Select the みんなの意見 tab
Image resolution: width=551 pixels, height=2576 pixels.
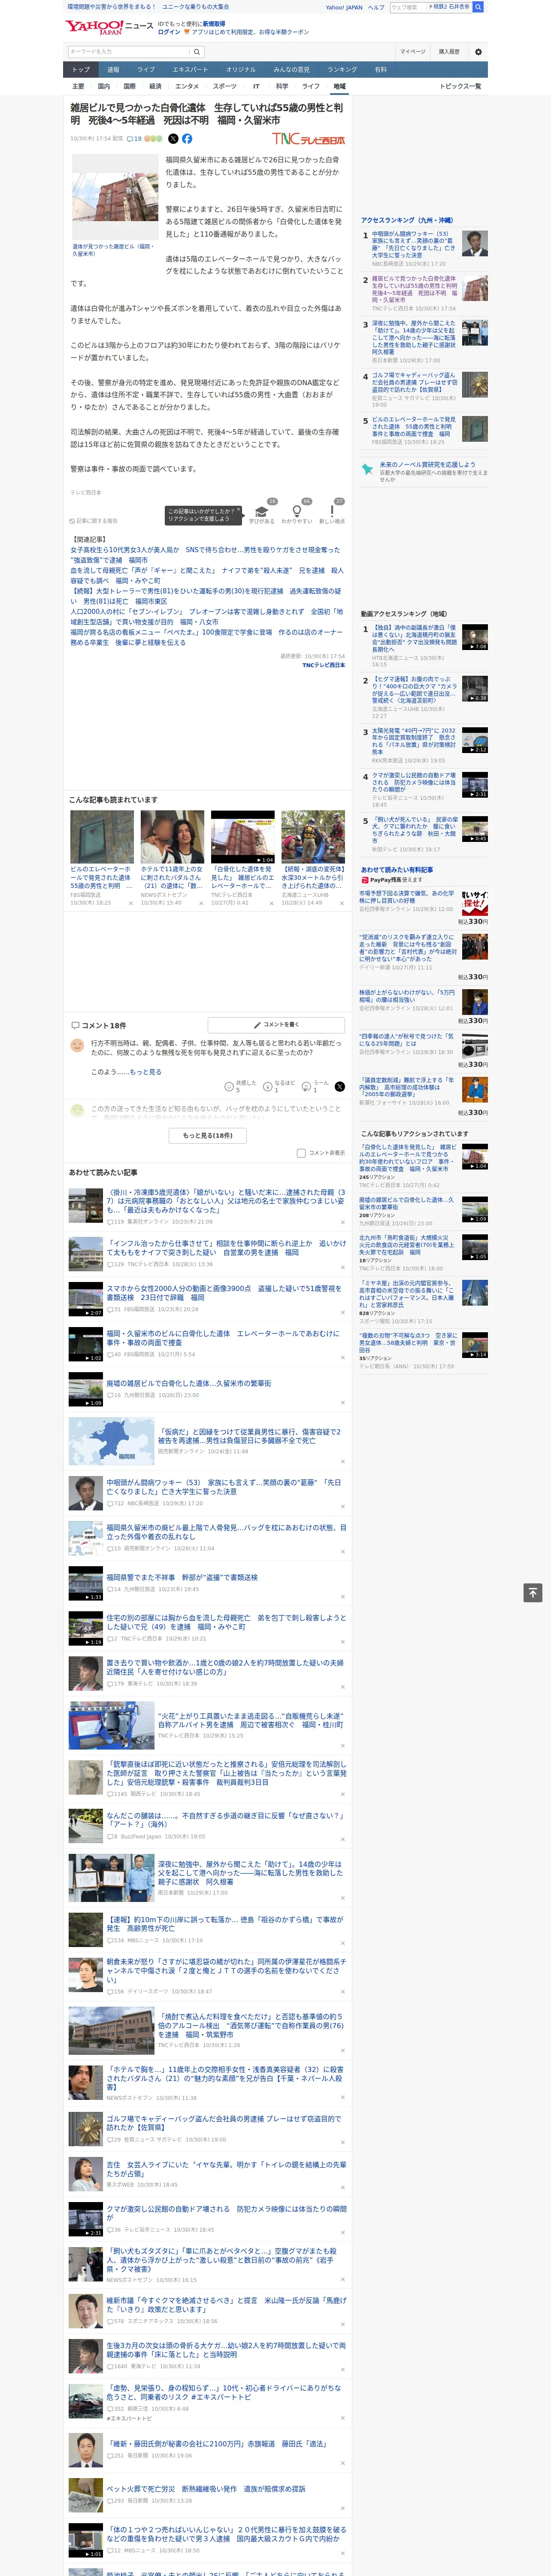[291, 70]
